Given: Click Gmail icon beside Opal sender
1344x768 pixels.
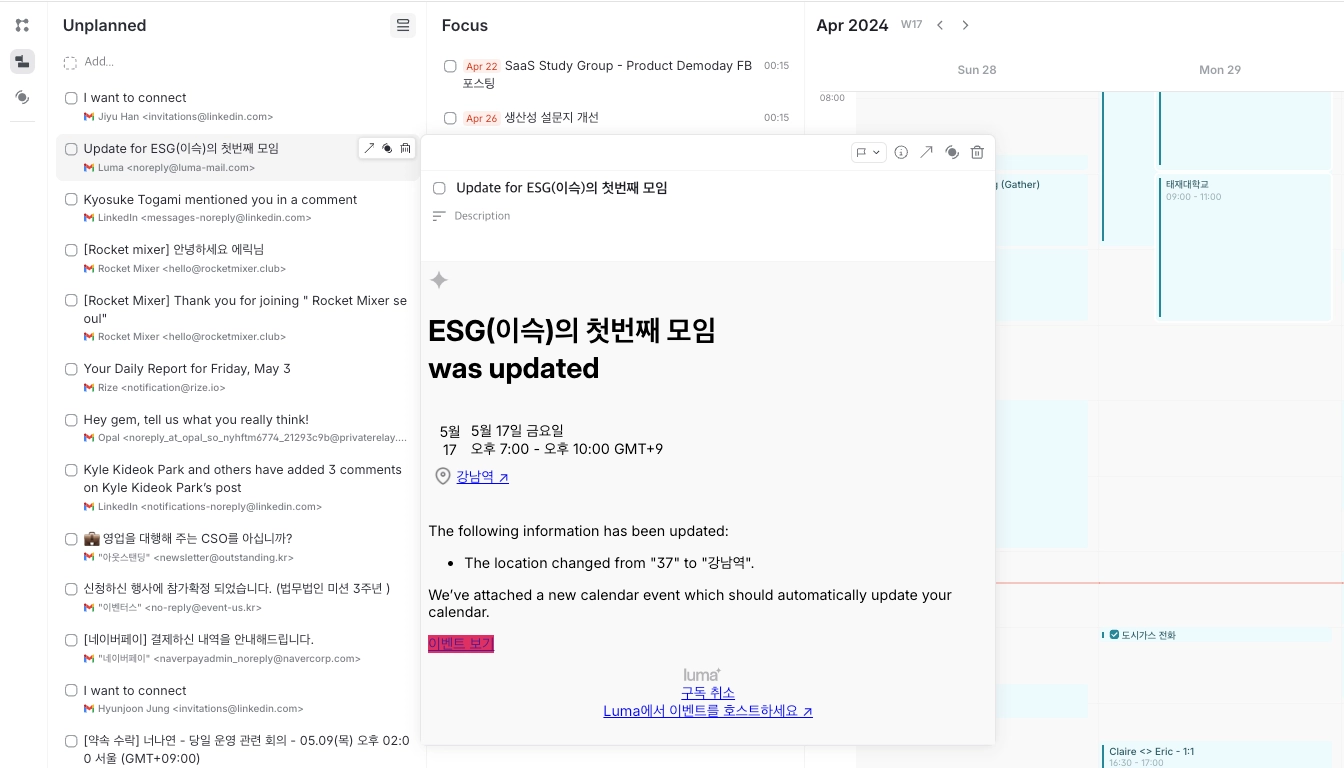Looking at the screenshot, I should pos(89,438).
